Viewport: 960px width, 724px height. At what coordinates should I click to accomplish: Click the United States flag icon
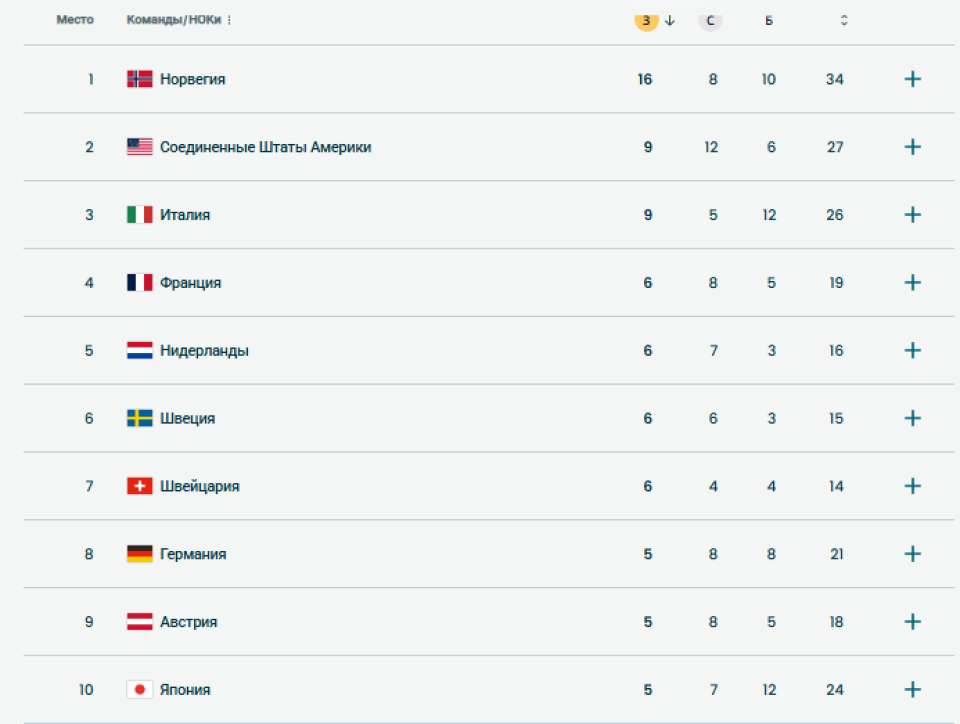(140, 146)
